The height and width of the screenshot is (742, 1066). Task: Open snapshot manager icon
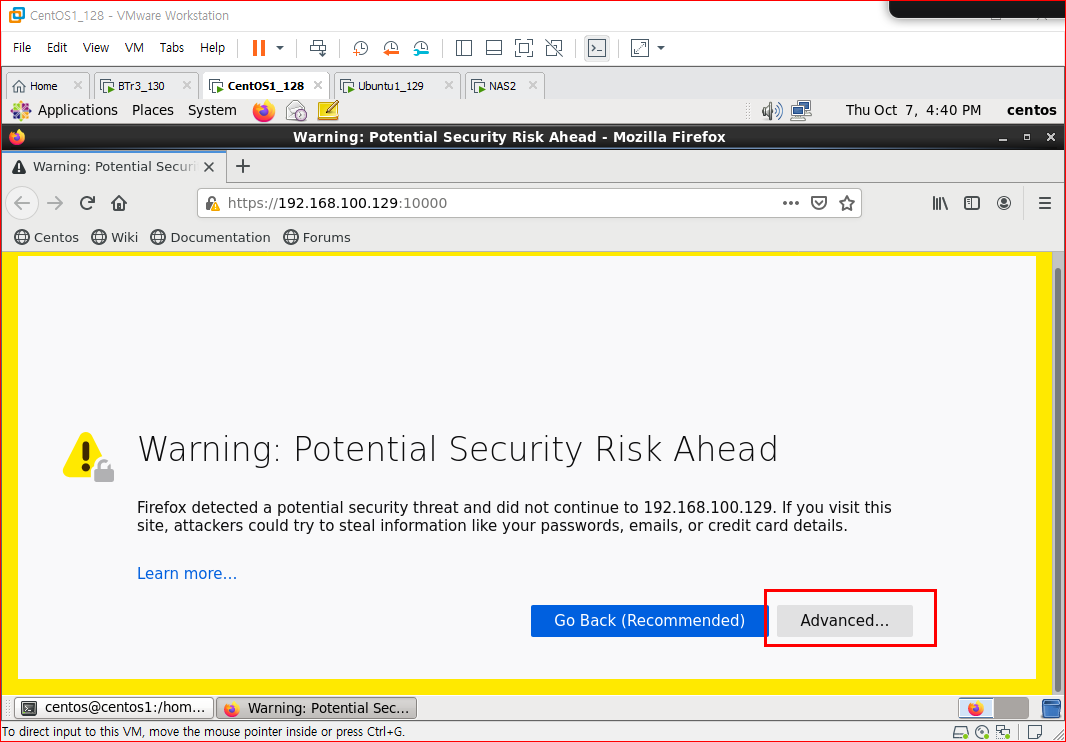tap(422, 48)
